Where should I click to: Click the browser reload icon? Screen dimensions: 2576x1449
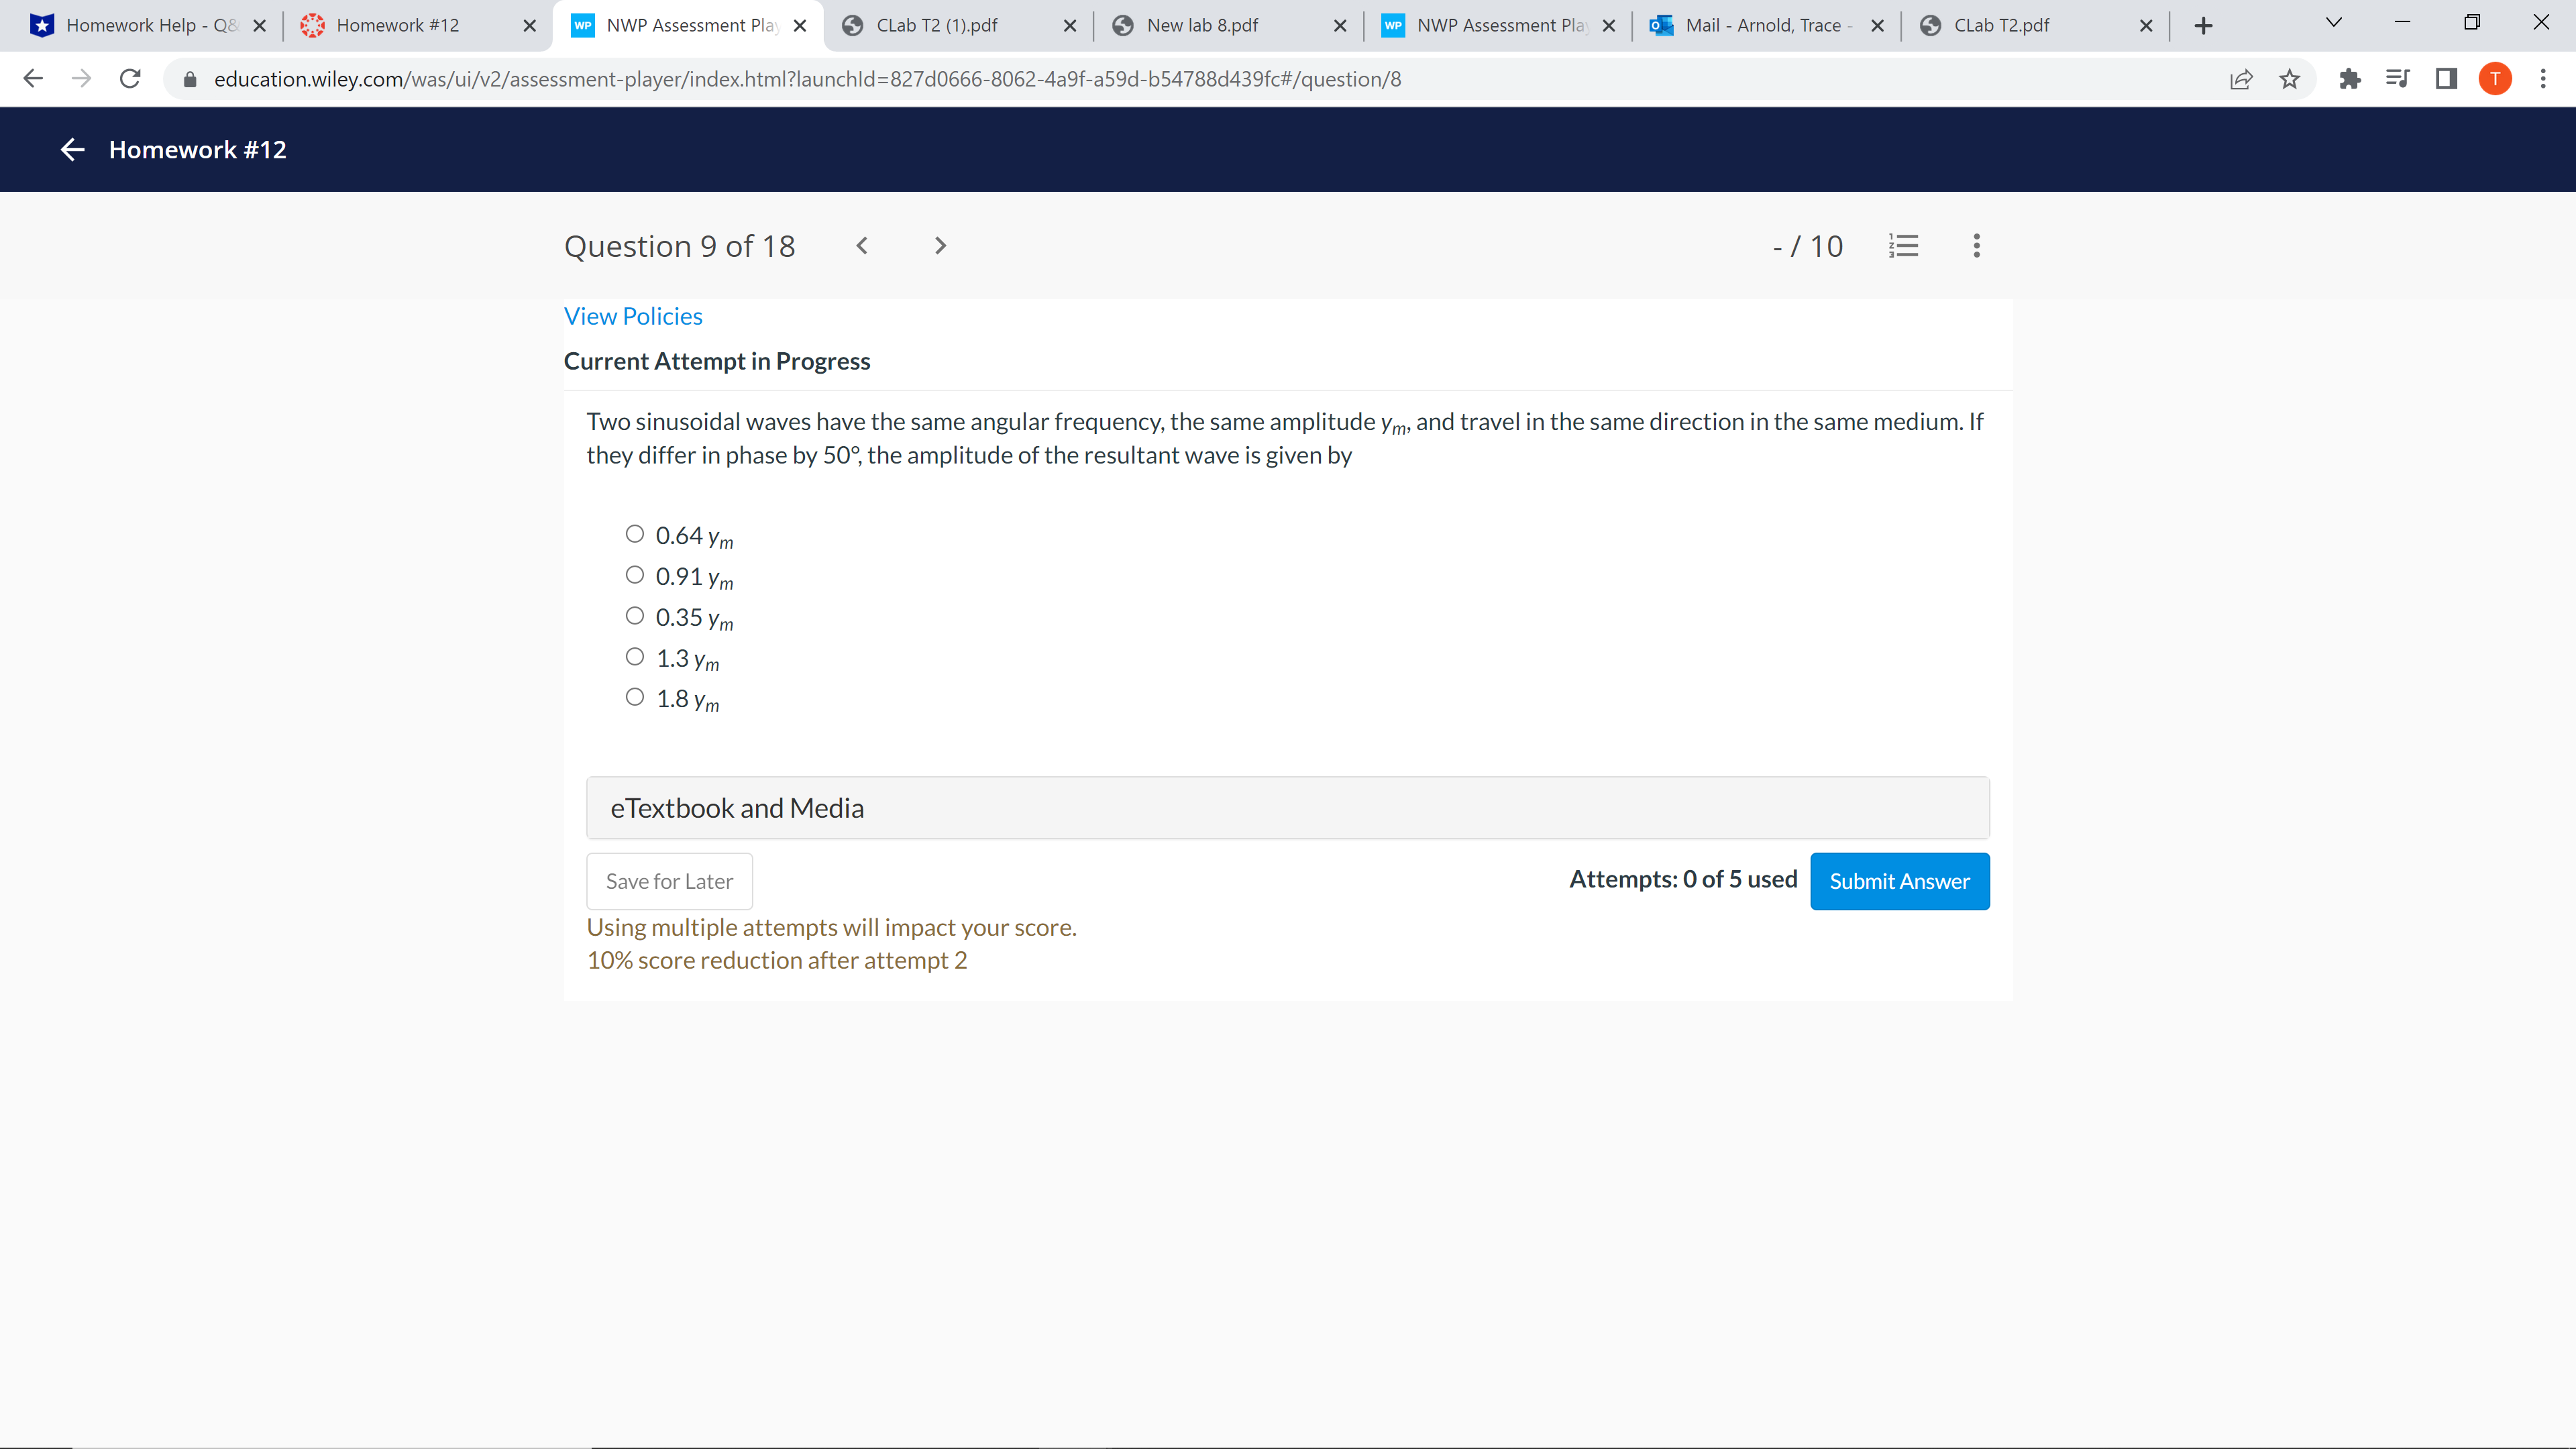pyautogui.click(x=130, y=79)
